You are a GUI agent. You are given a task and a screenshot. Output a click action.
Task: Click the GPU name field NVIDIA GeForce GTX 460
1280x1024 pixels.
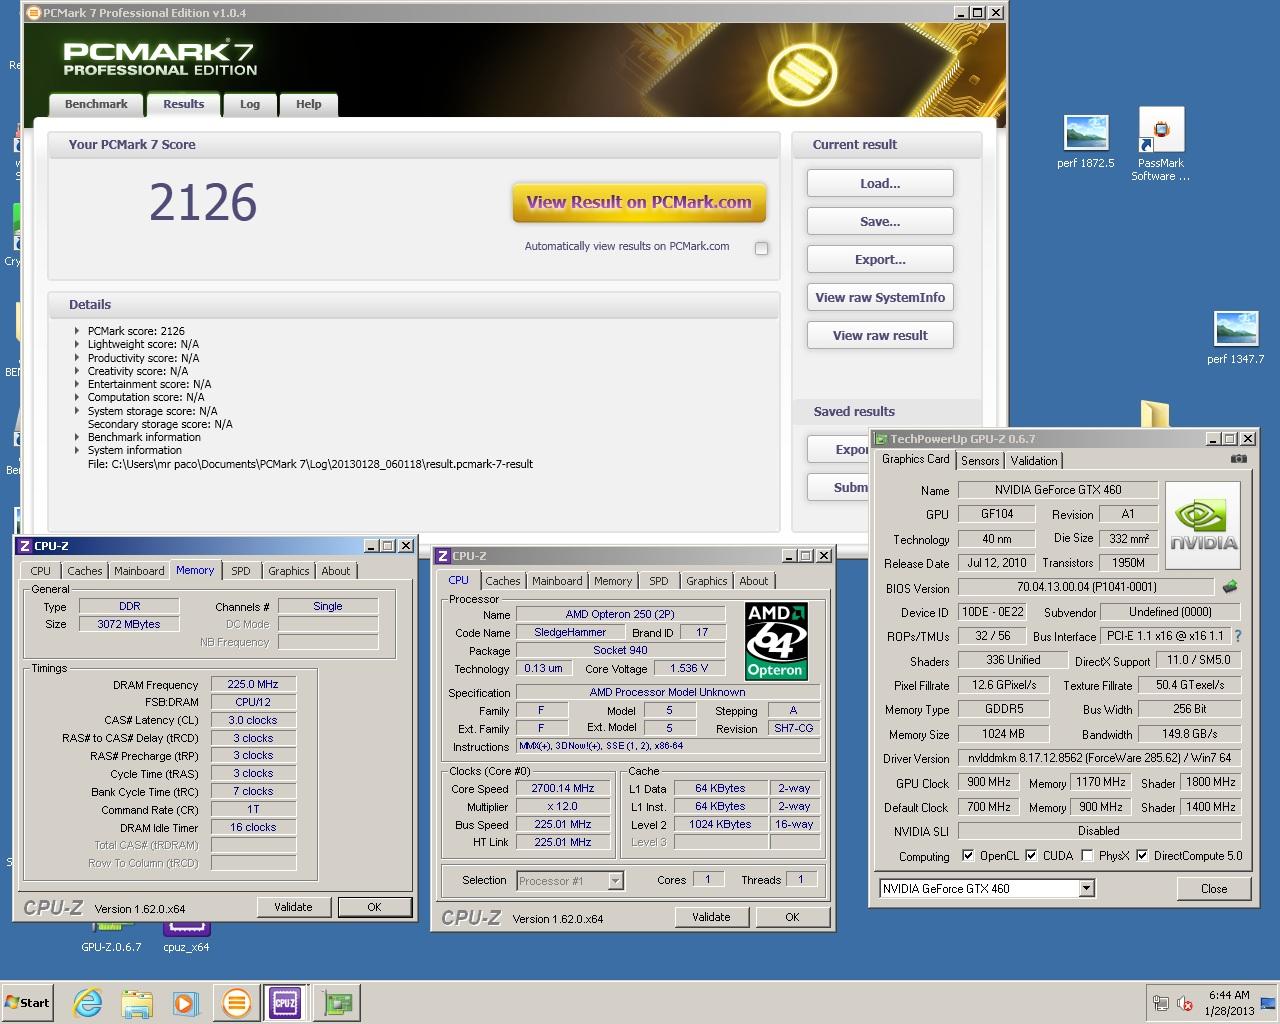[1058, 490]
